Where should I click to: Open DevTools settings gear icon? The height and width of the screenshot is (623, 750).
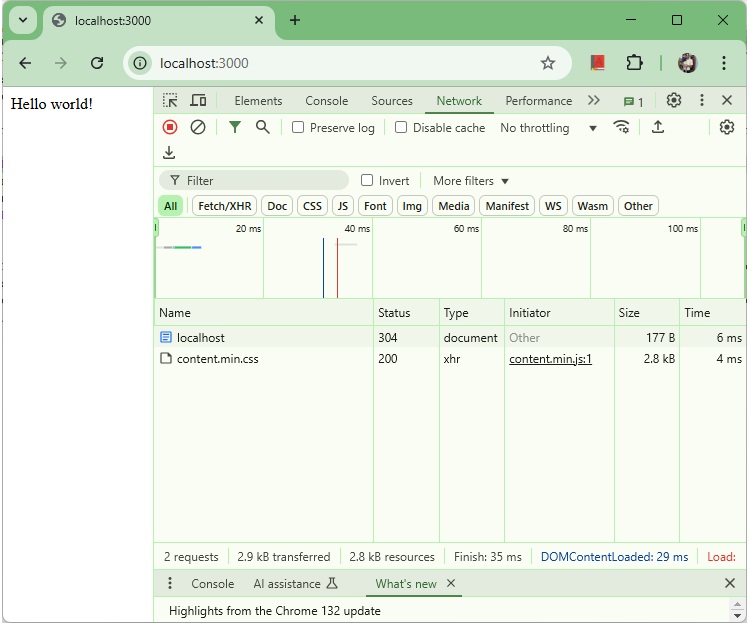674,100
